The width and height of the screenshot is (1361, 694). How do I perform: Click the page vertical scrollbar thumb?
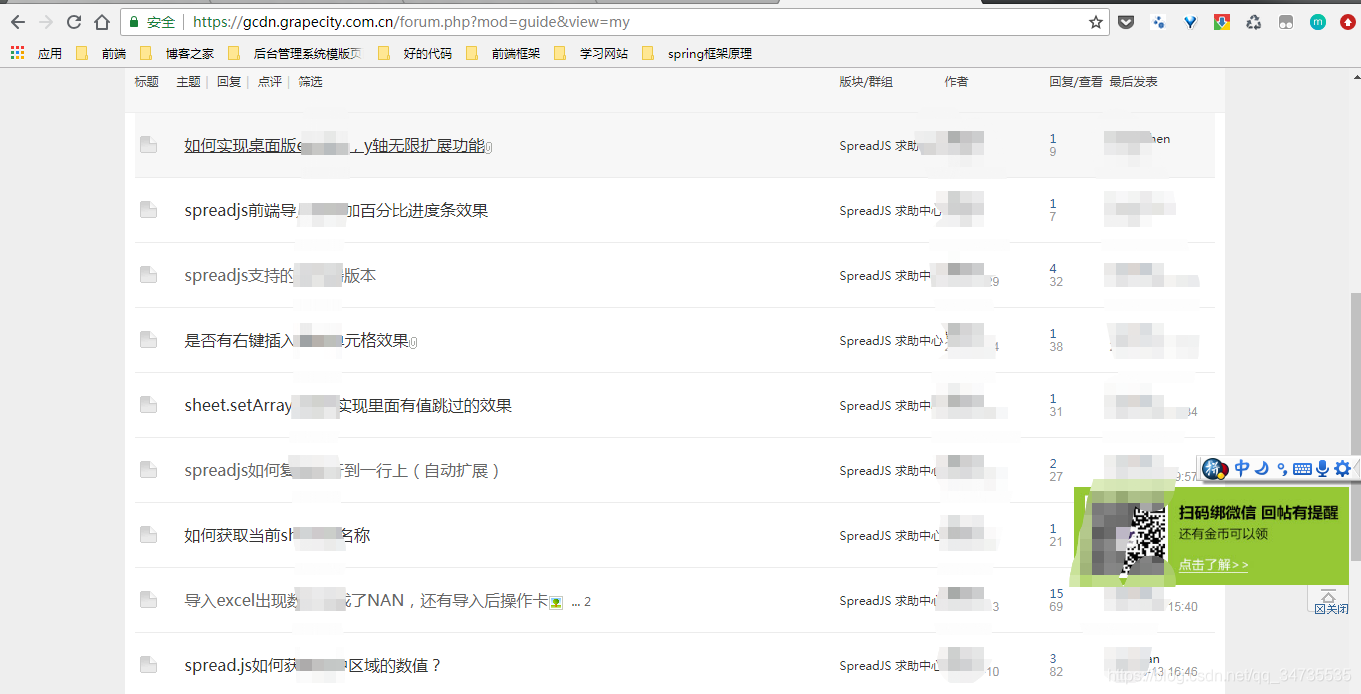1355,428
